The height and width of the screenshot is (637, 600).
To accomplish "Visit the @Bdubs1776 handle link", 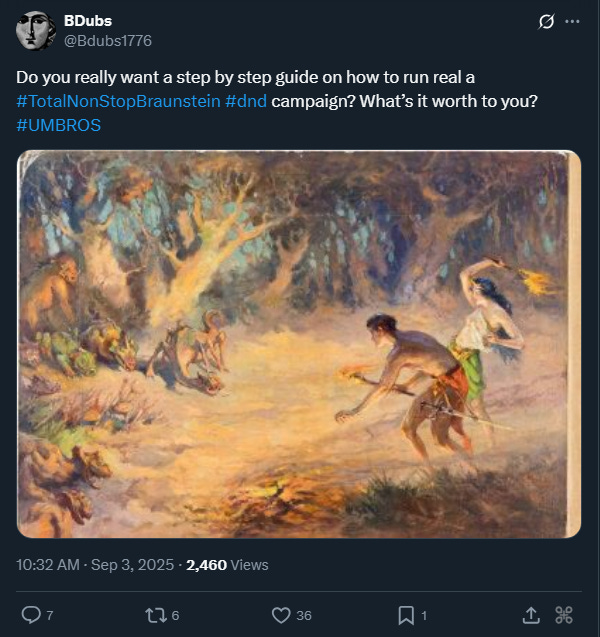I will (108, 40).
